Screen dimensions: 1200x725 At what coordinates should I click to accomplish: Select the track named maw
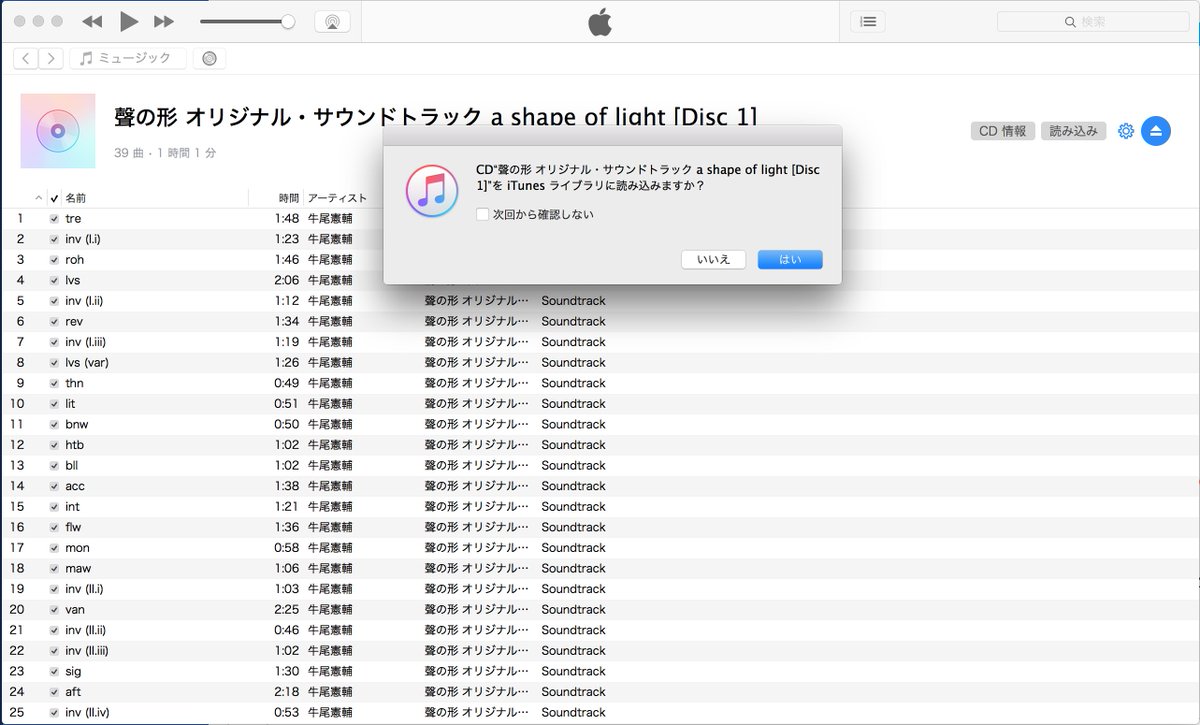pyautogui.click(x=78, y=568)
